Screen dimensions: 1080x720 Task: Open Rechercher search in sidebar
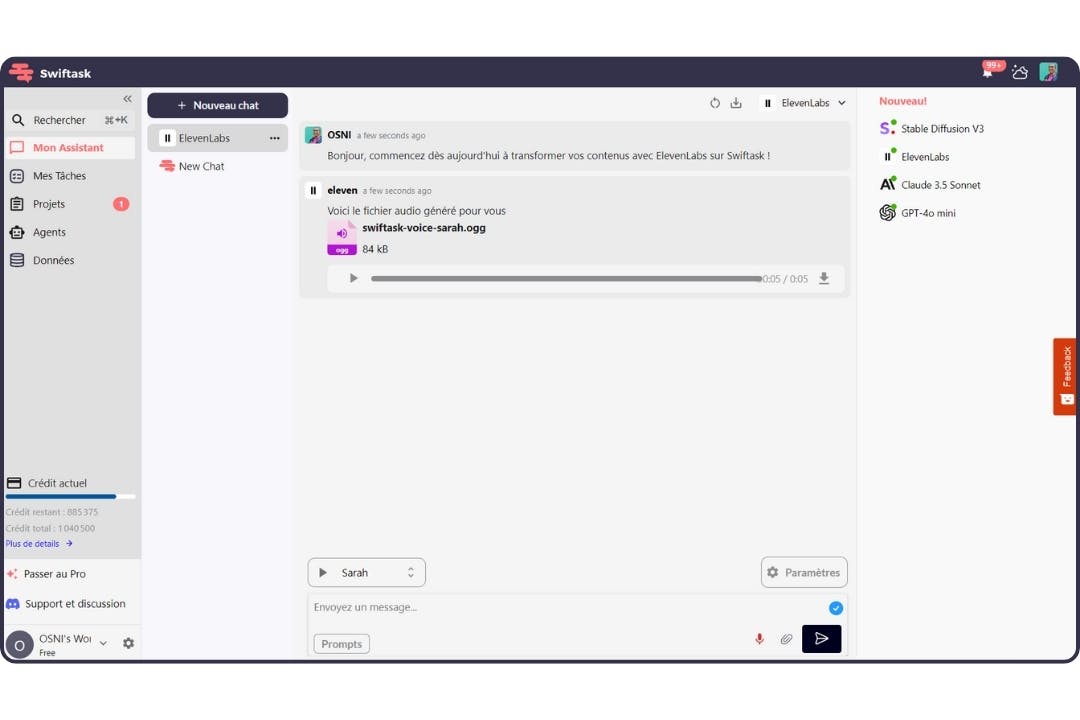point(70,120)
